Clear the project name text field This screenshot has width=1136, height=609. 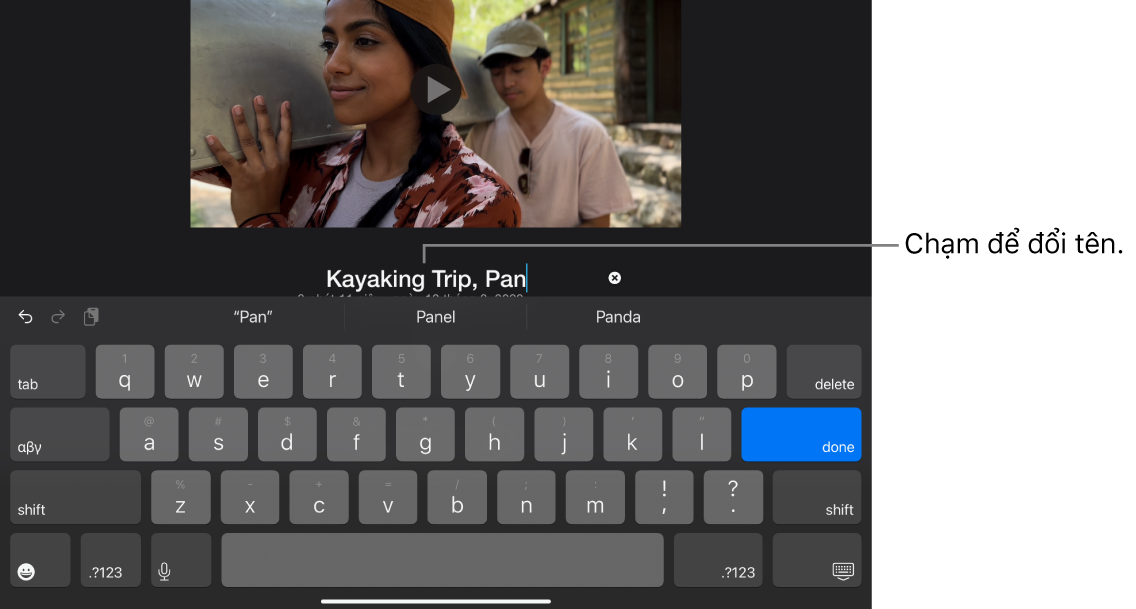click(x=614, y=278)
